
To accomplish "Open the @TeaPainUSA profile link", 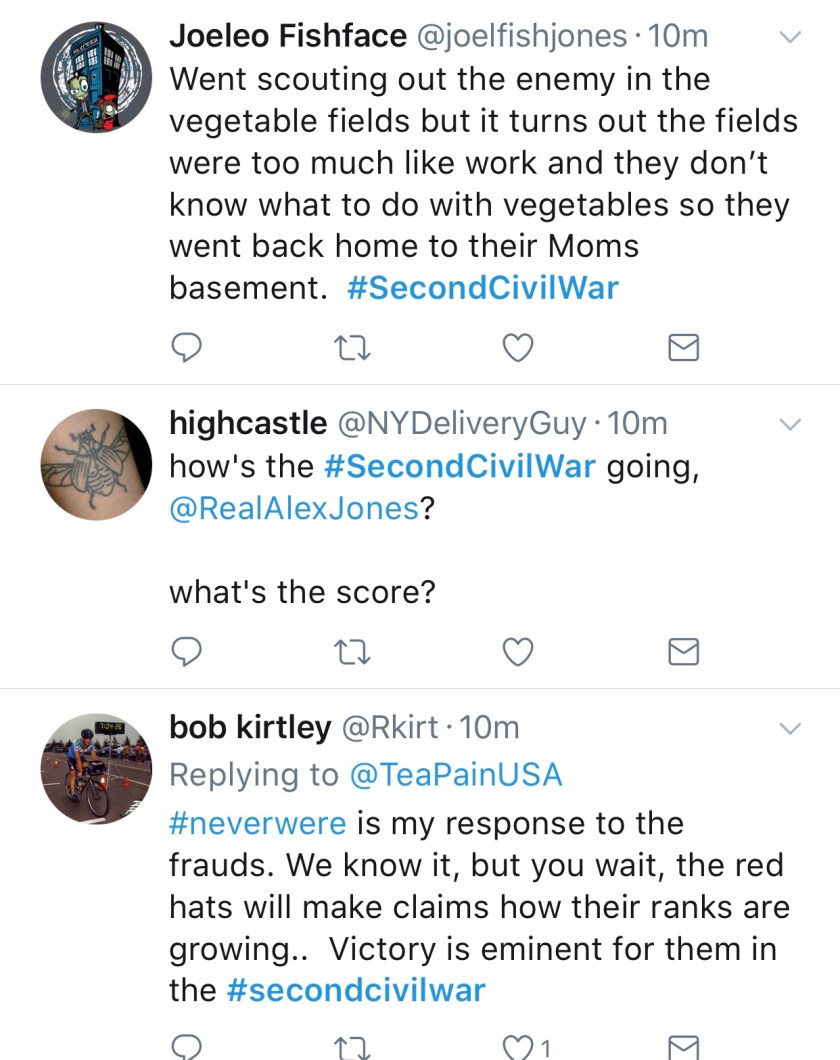I will pyautogui.click(x=455, y=774).
